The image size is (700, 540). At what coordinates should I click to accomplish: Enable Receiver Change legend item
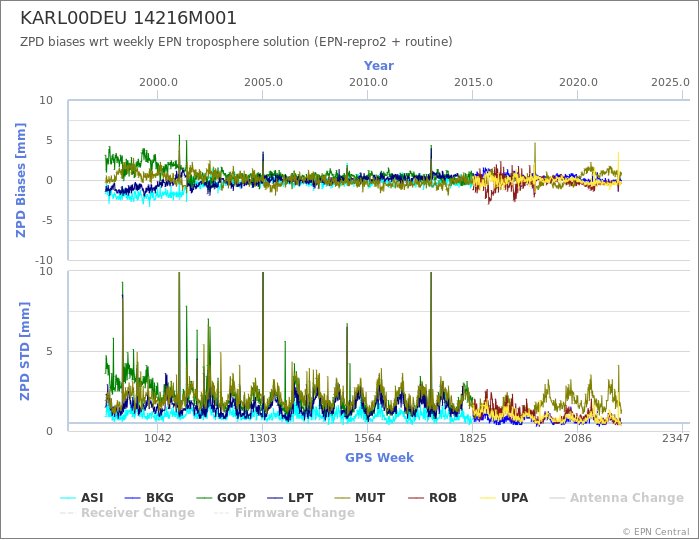point(128,513)
